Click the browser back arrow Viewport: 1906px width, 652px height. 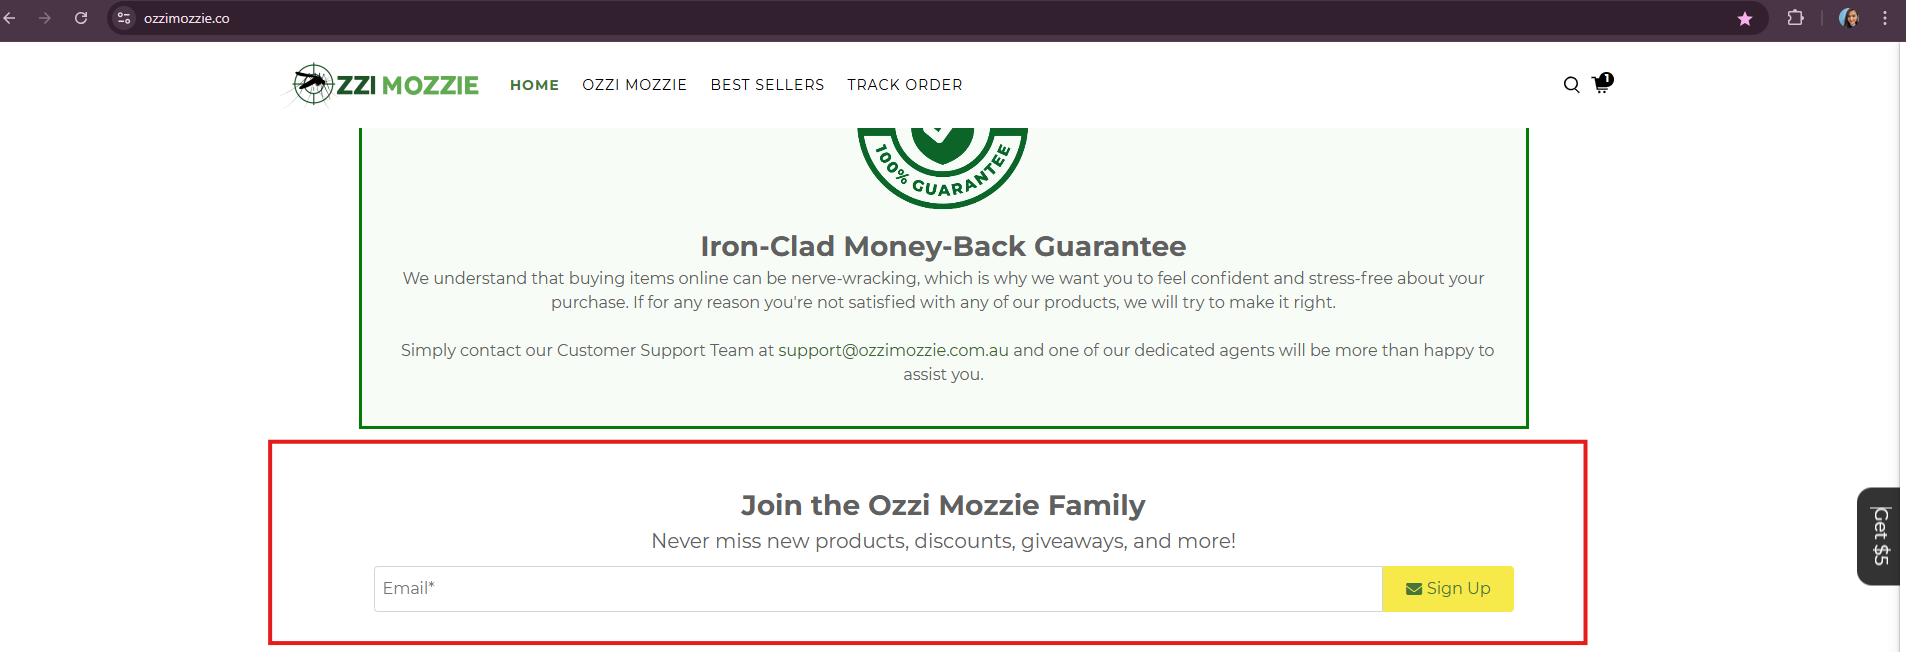pyautogui.click(x=10, y=18)
